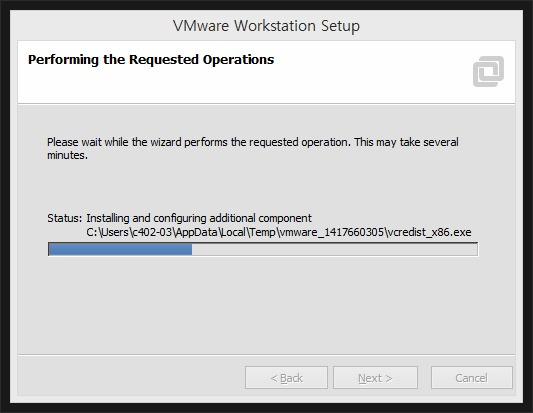Click the AppData segment of the status path
Viewport: 533px width, 413px height.
(197, 232)
